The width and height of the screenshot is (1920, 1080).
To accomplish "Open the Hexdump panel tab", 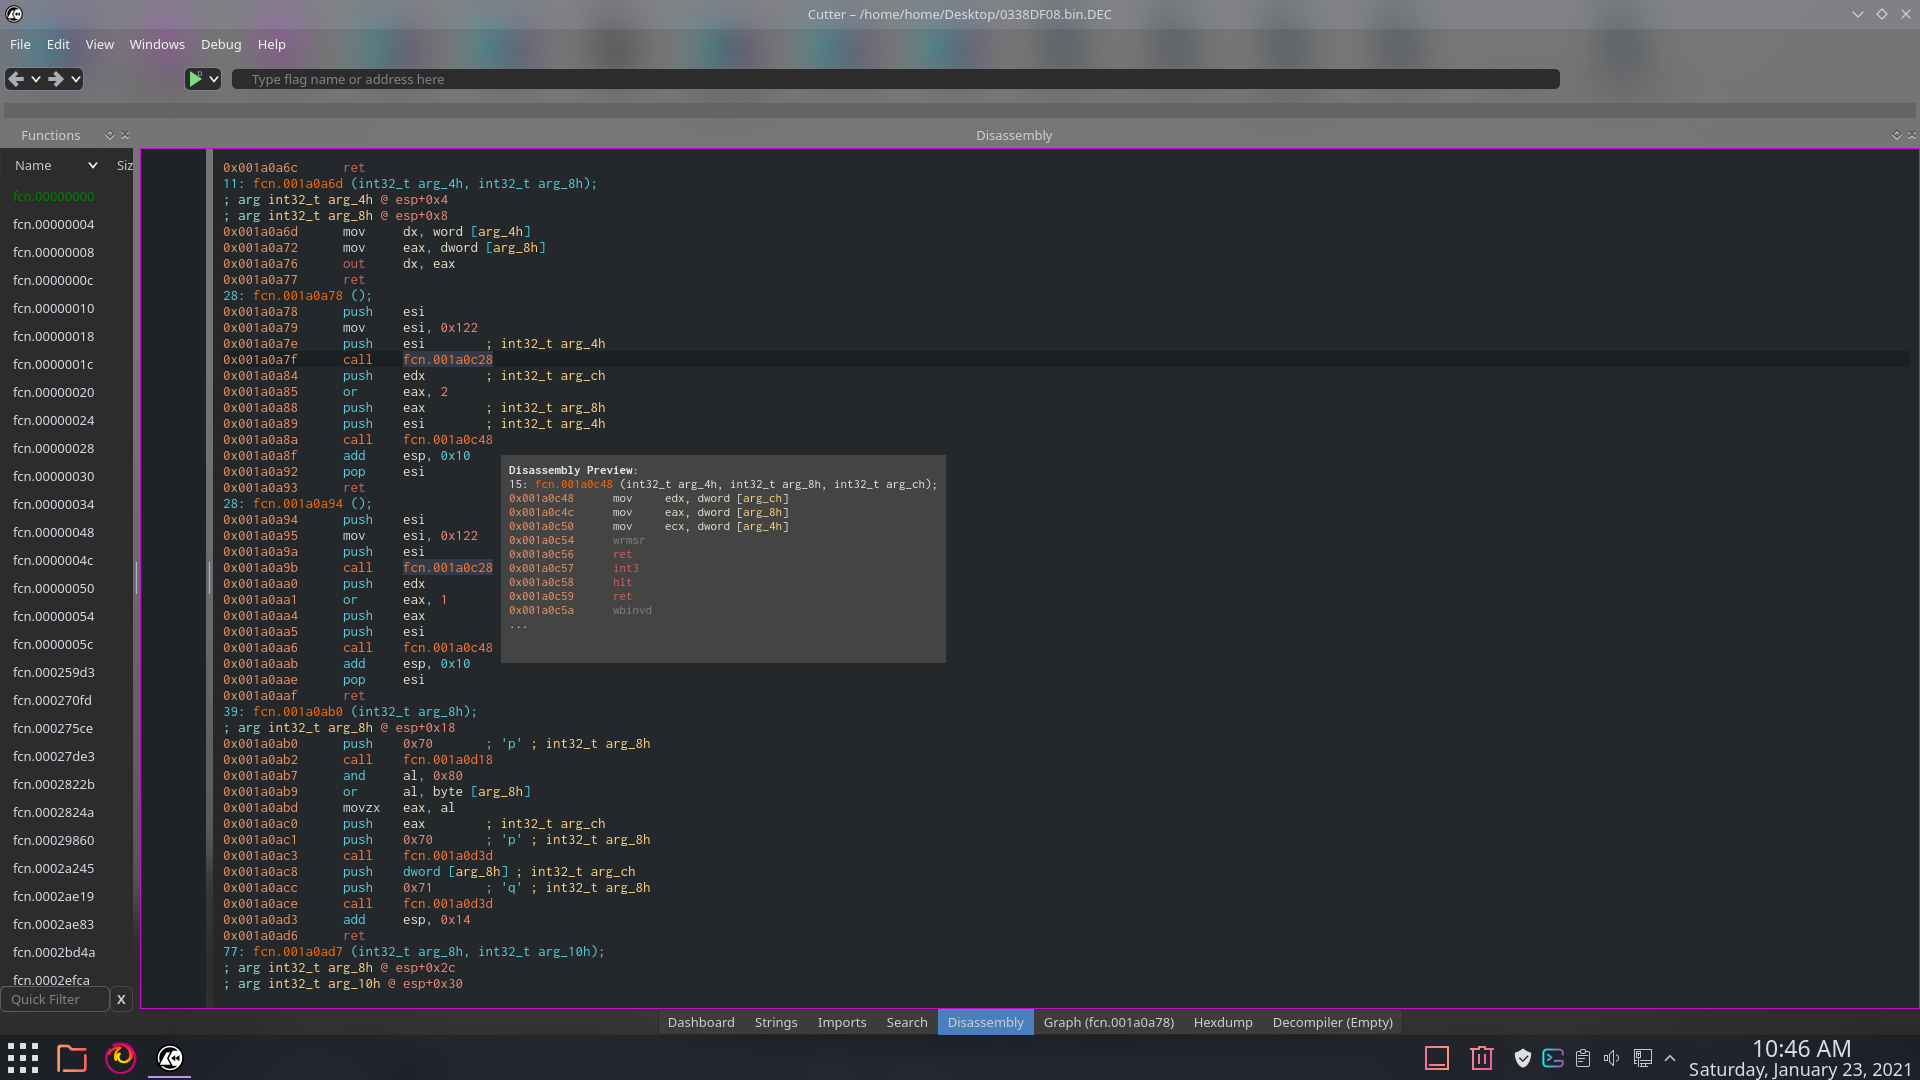I will [x=1221, y=1022].
